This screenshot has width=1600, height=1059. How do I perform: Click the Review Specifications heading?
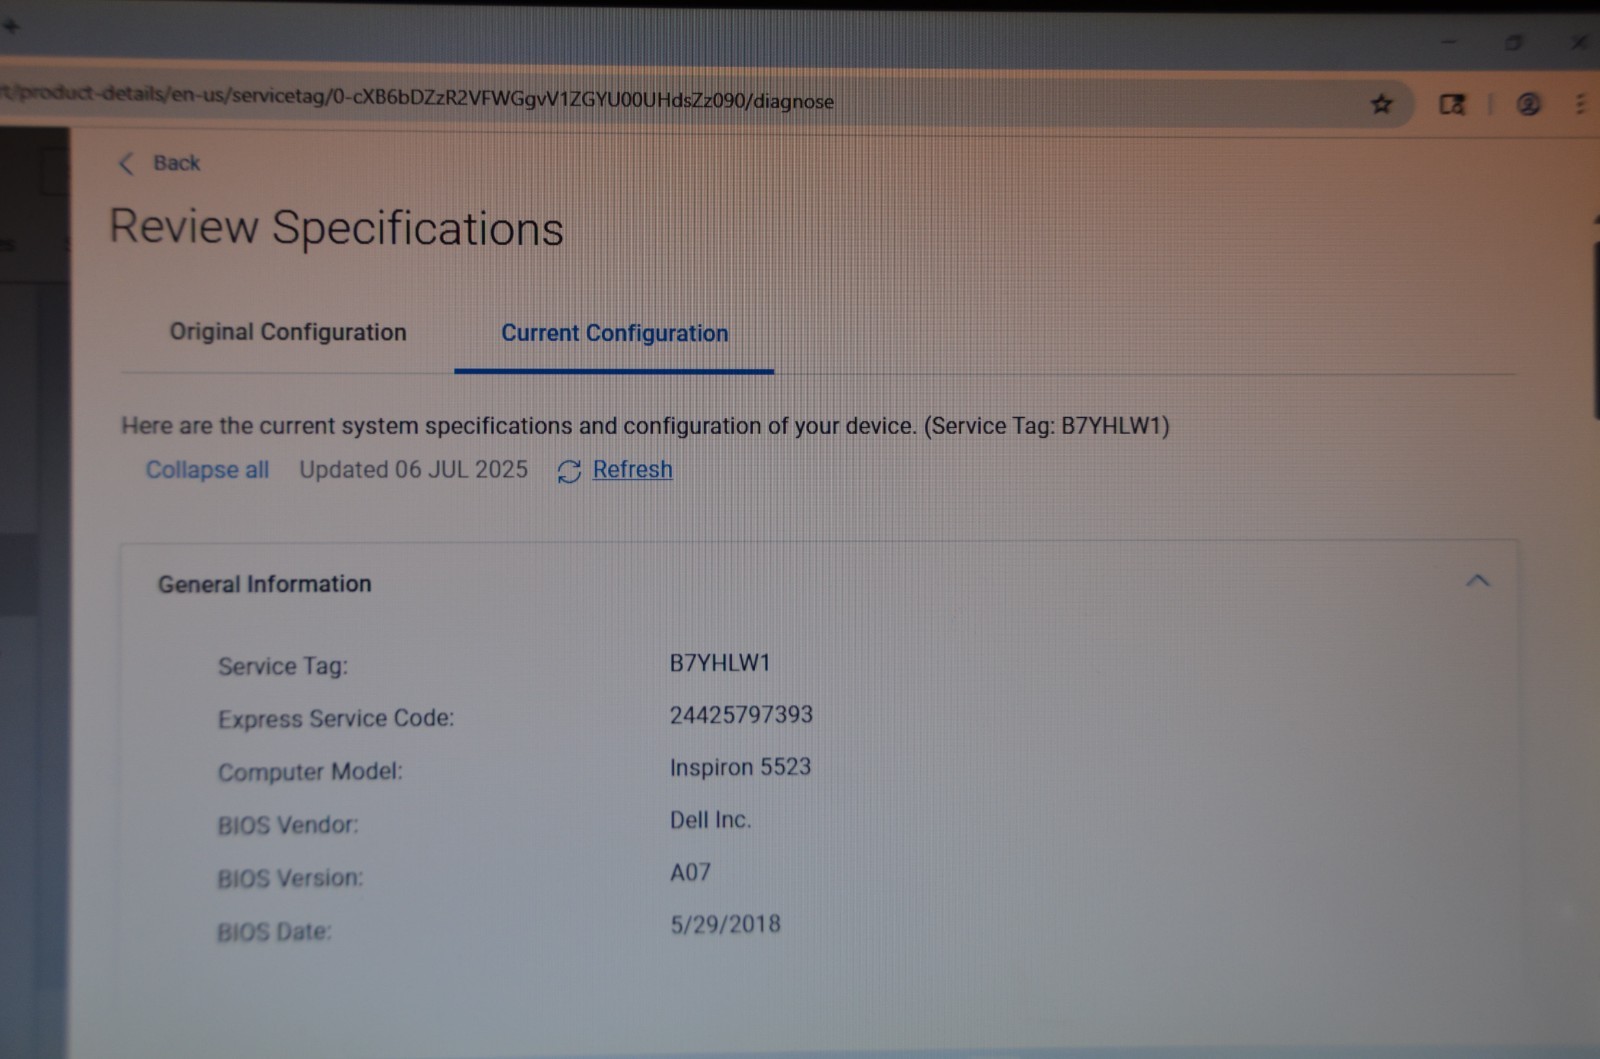point(336,228)
